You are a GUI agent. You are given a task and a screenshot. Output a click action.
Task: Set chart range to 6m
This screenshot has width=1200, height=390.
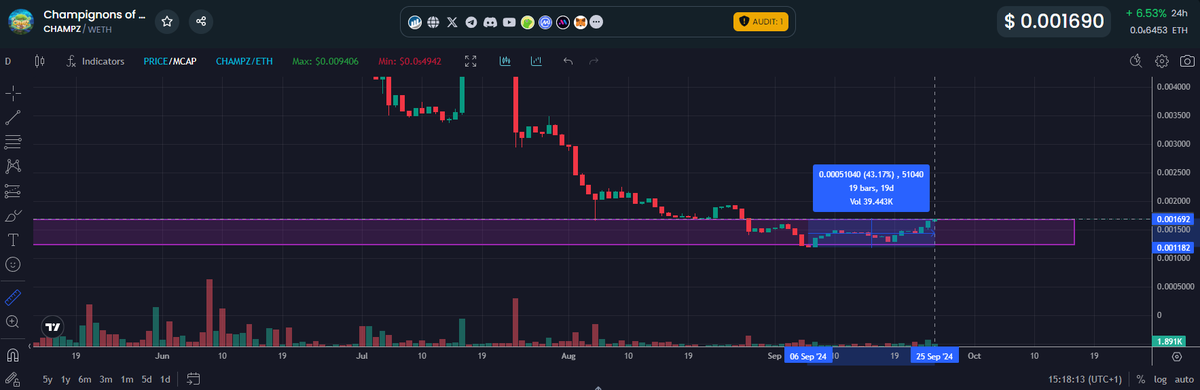click(86, 379)
